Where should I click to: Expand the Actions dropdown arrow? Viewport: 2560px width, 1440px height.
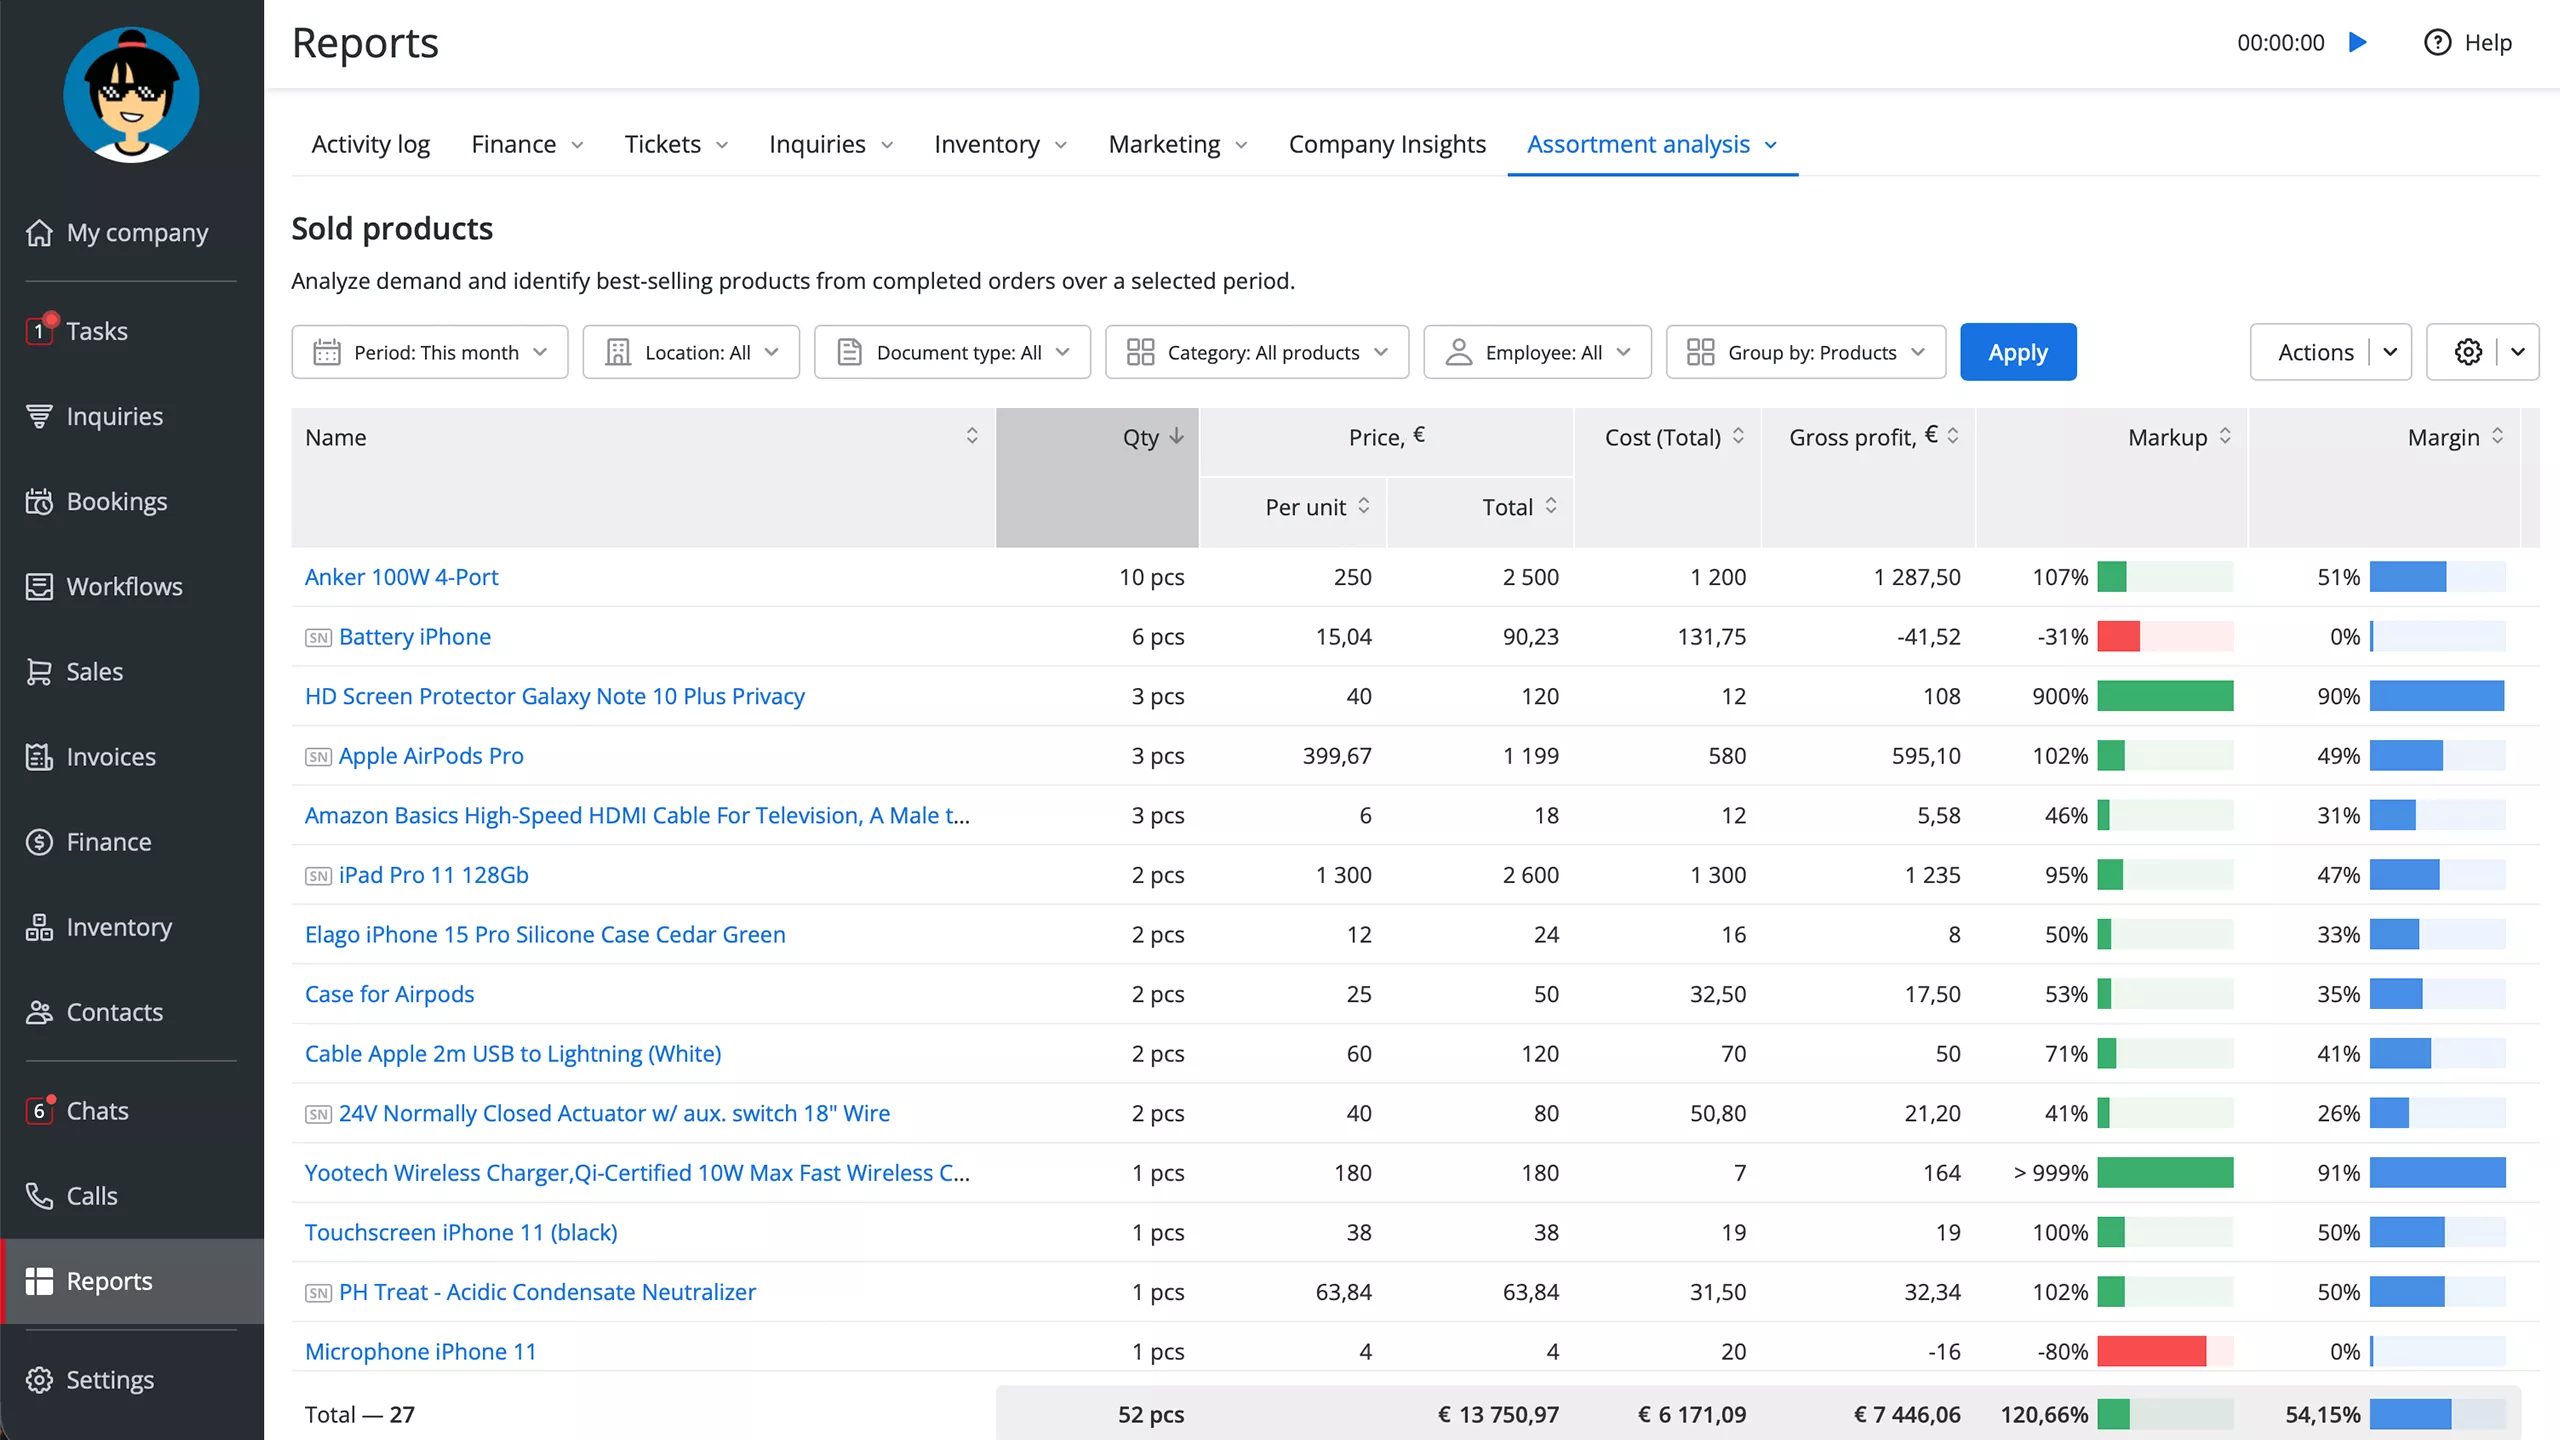tap(2390, 352)
